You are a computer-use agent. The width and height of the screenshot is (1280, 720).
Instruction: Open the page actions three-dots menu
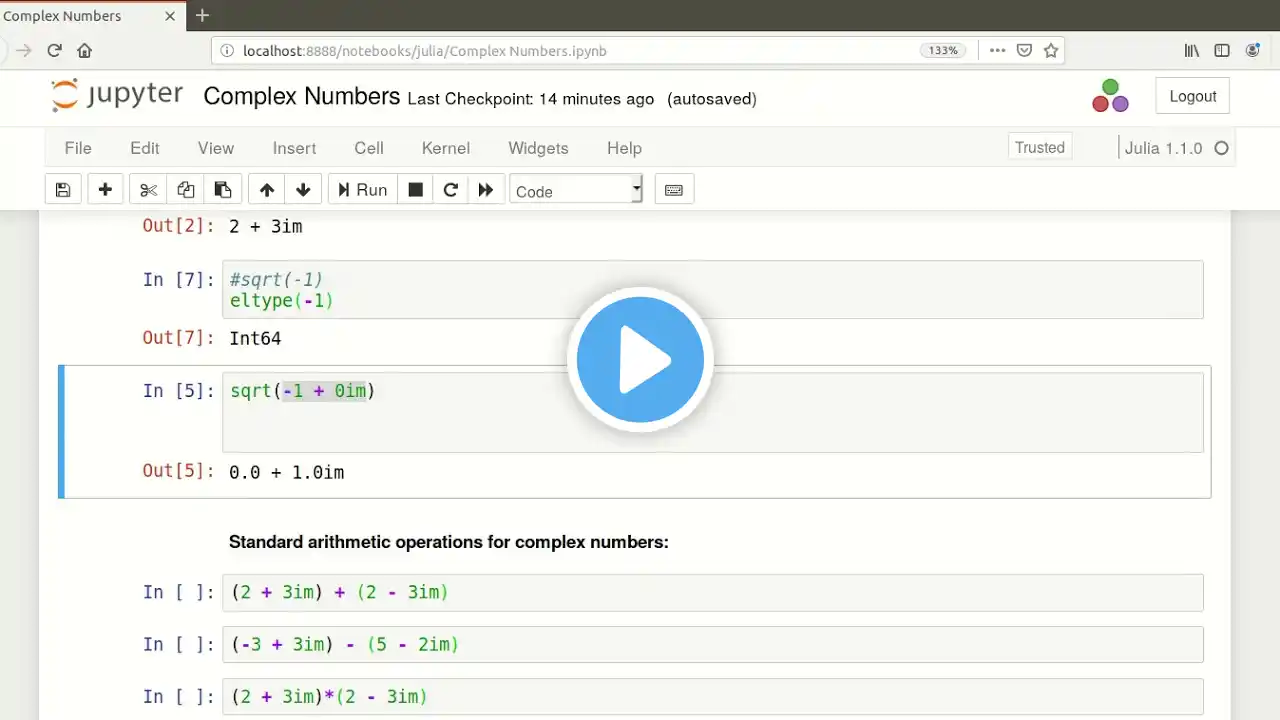[997, 50]
